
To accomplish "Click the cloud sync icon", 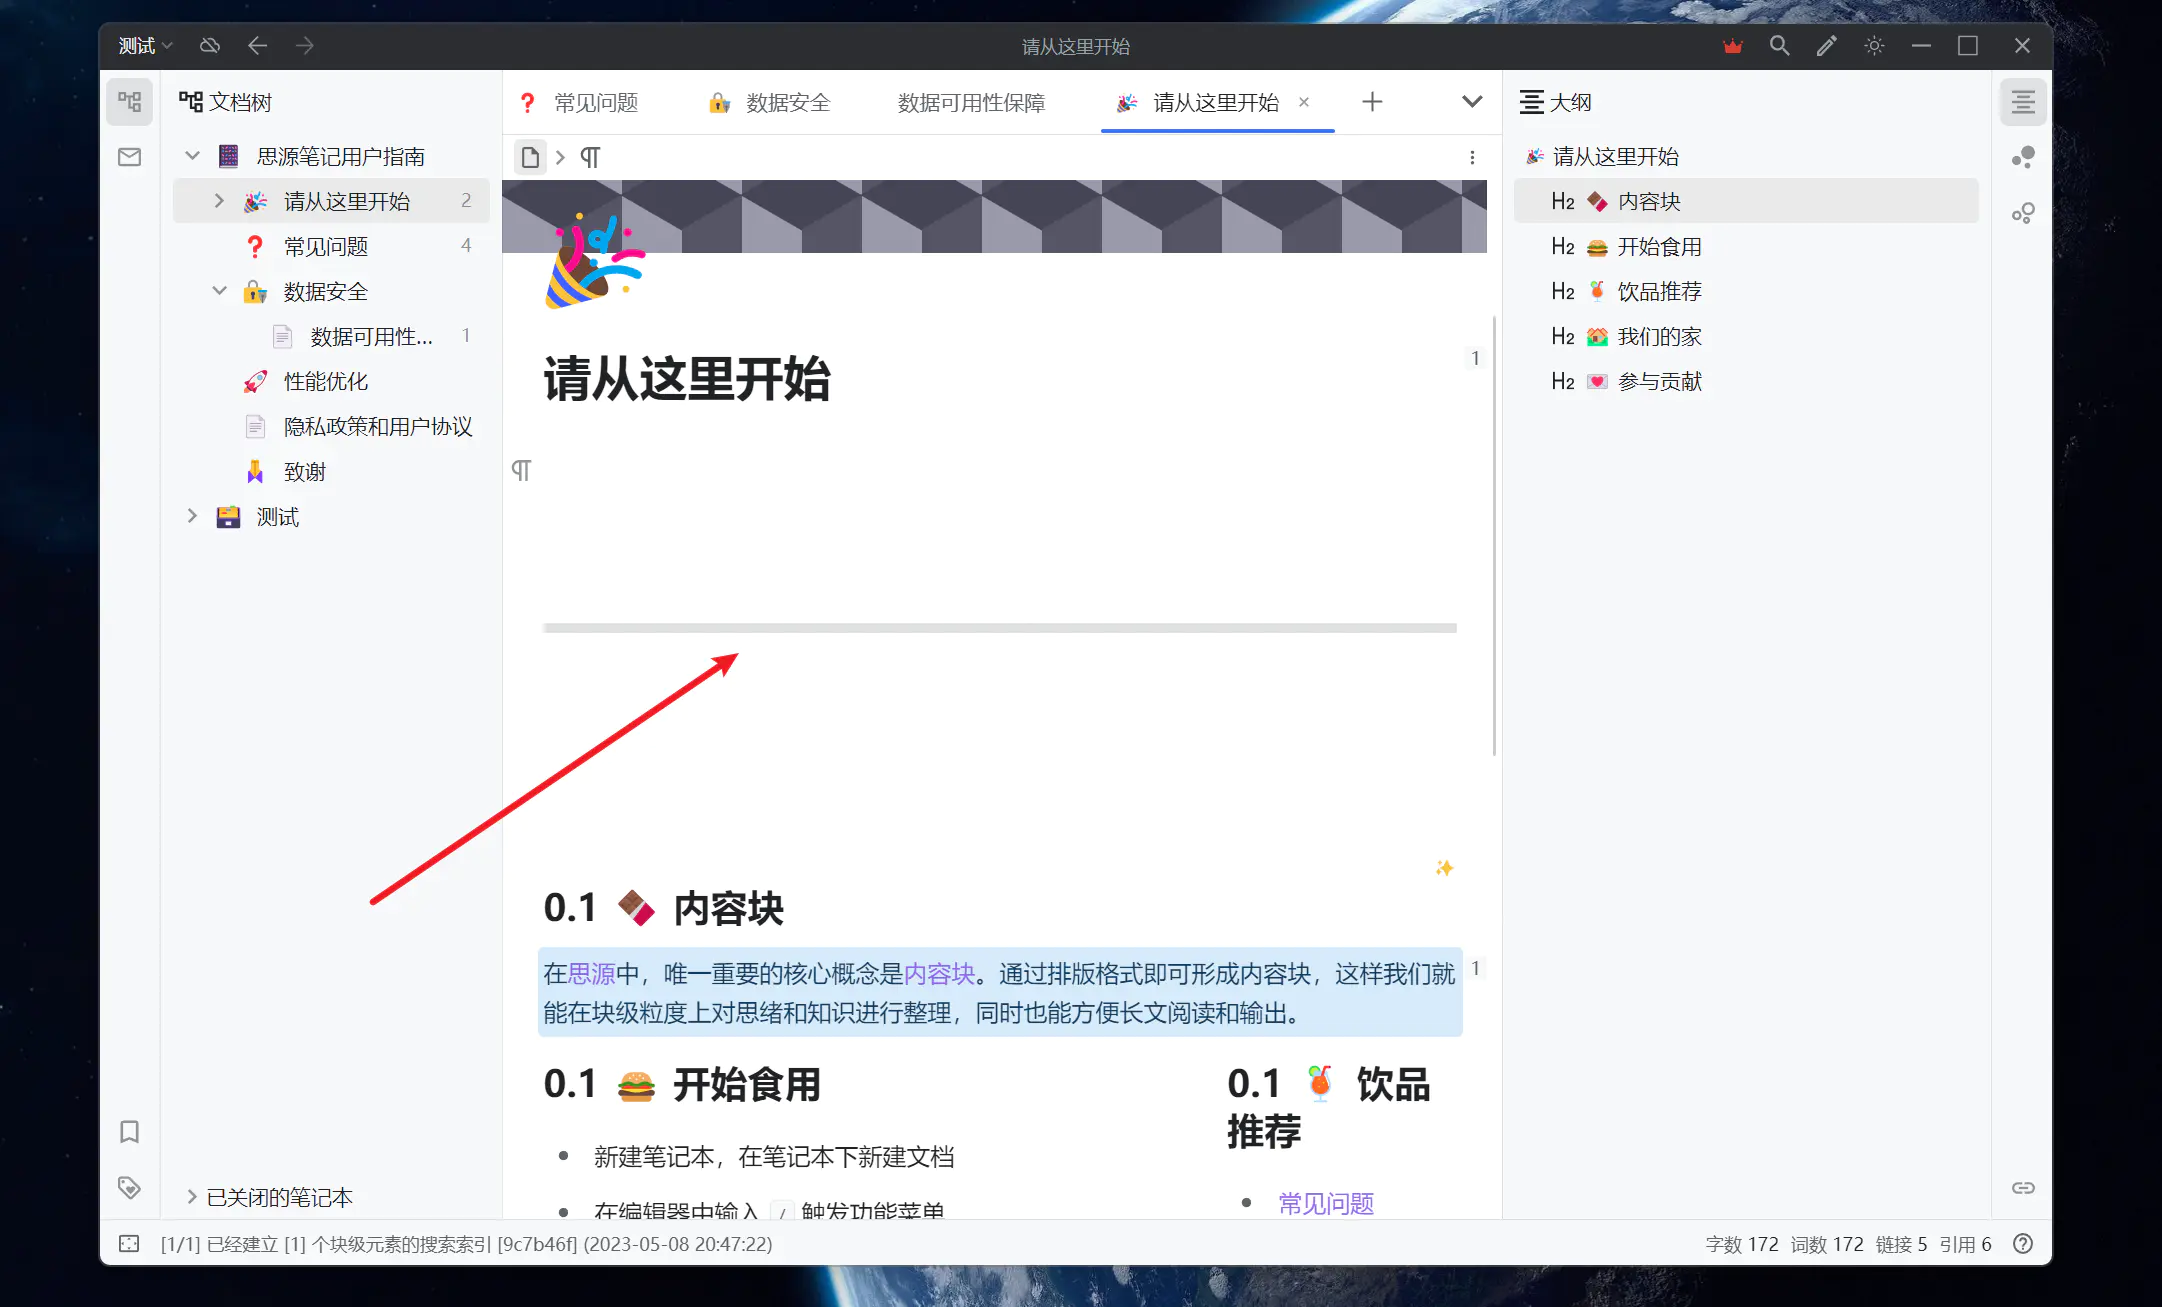I will [x=210, y=46].
